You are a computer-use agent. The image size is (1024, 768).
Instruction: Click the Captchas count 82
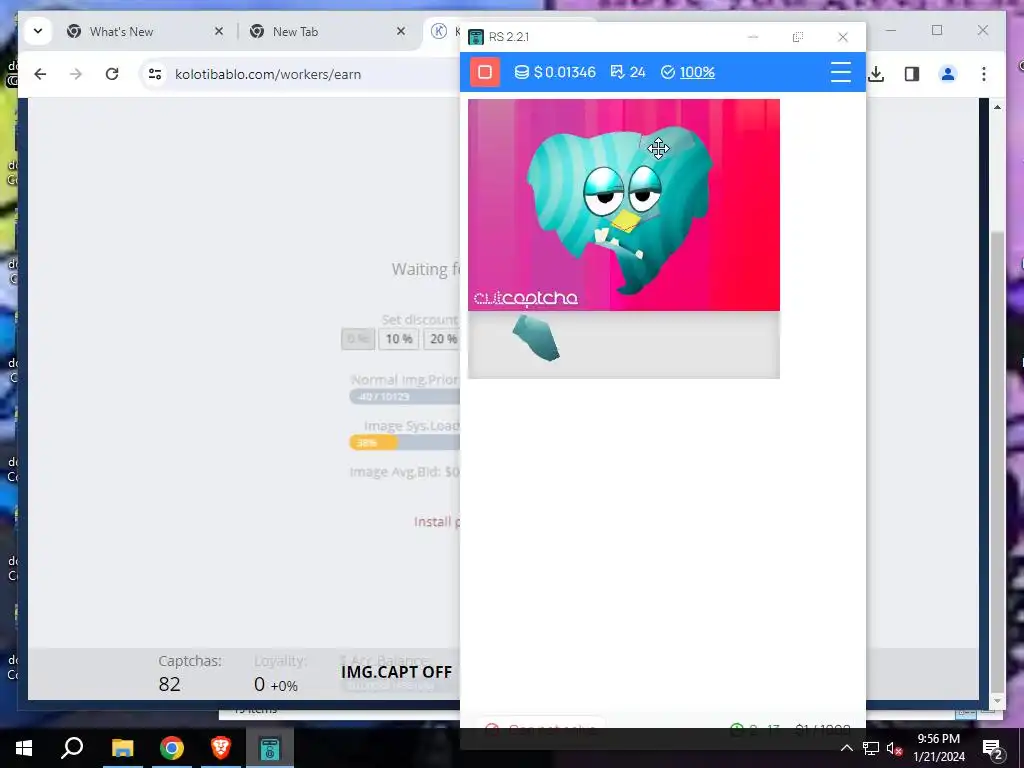pos(169,684)
